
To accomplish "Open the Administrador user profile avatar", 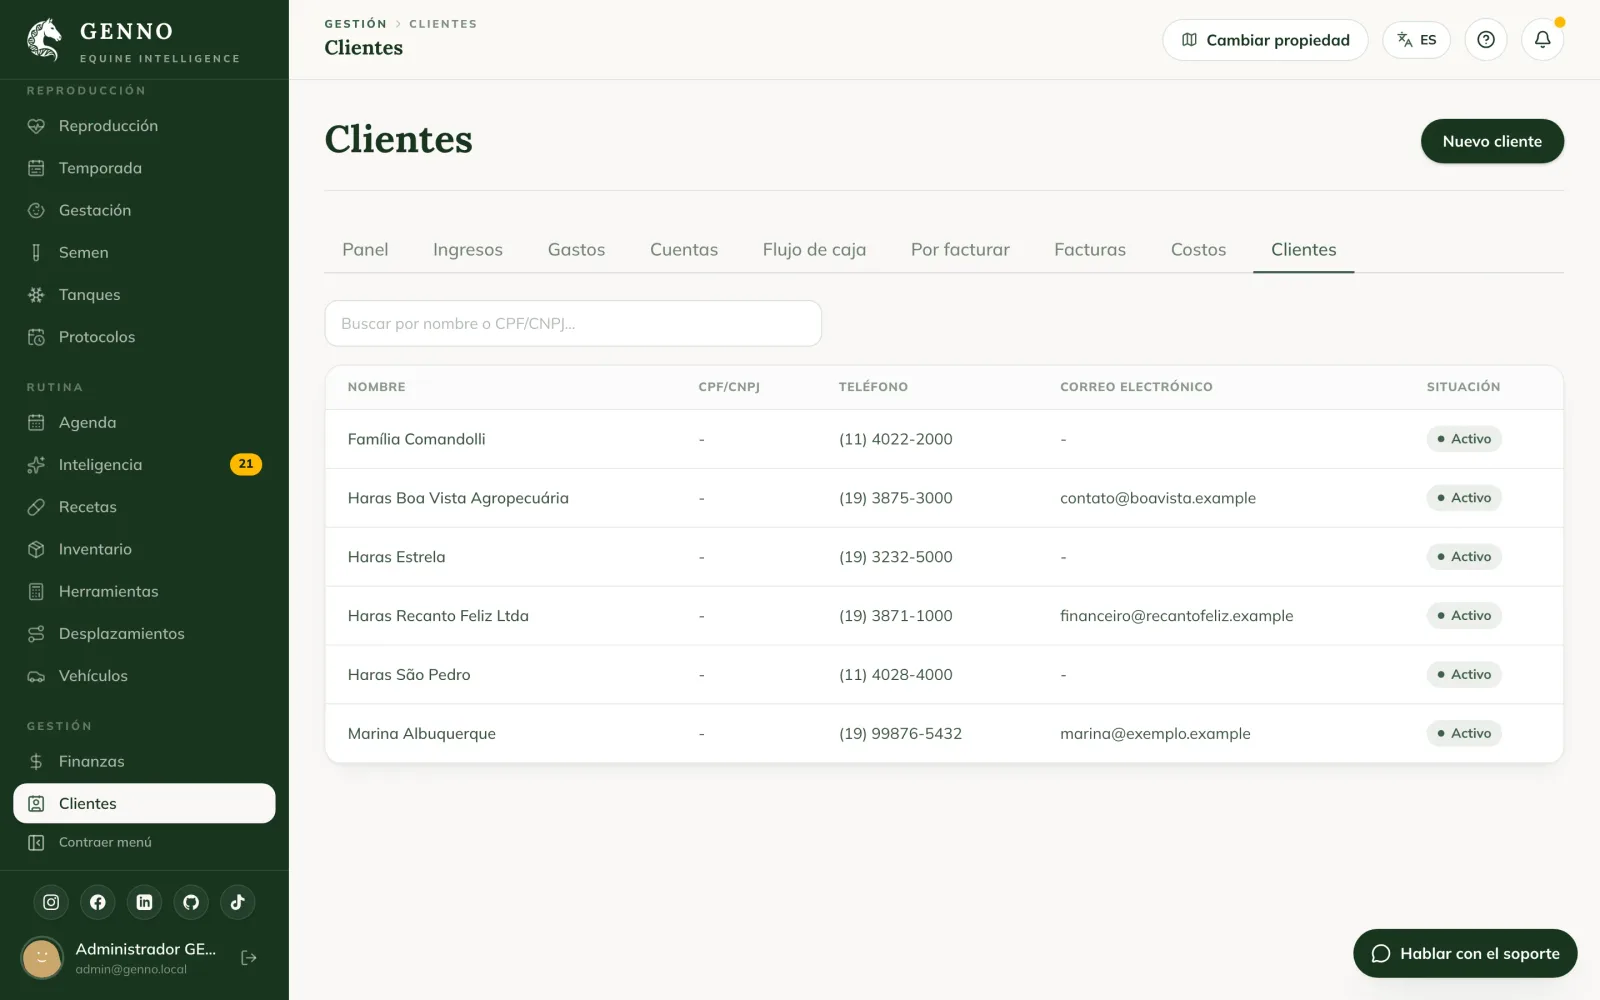I will coord(42,958).
